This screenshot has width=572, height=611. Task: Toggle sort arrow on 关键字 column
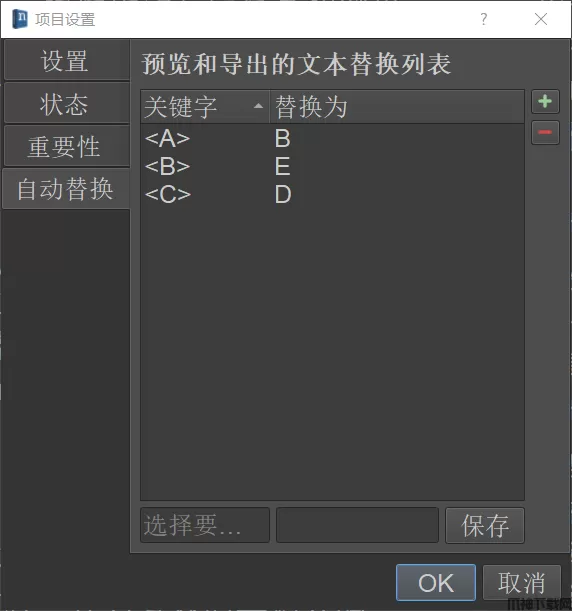click(258, 106)
